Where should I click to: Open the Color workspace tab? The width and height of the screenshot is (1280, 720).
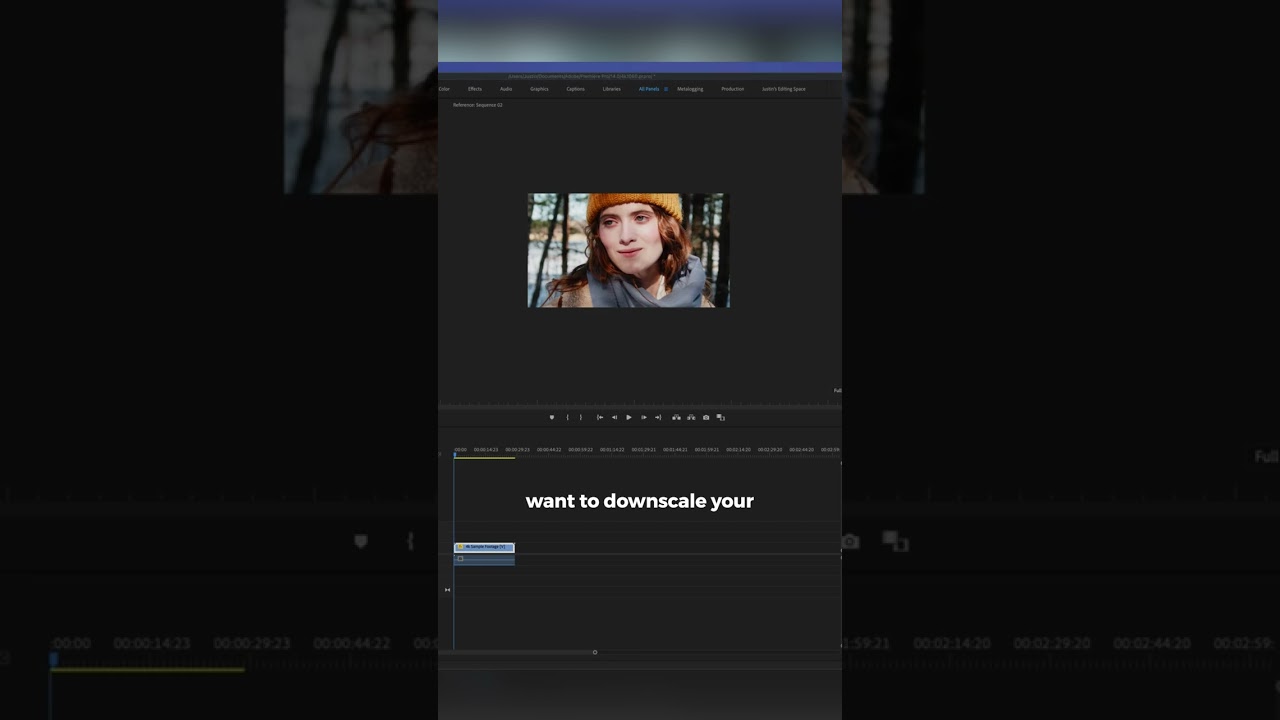coord(444,89)
